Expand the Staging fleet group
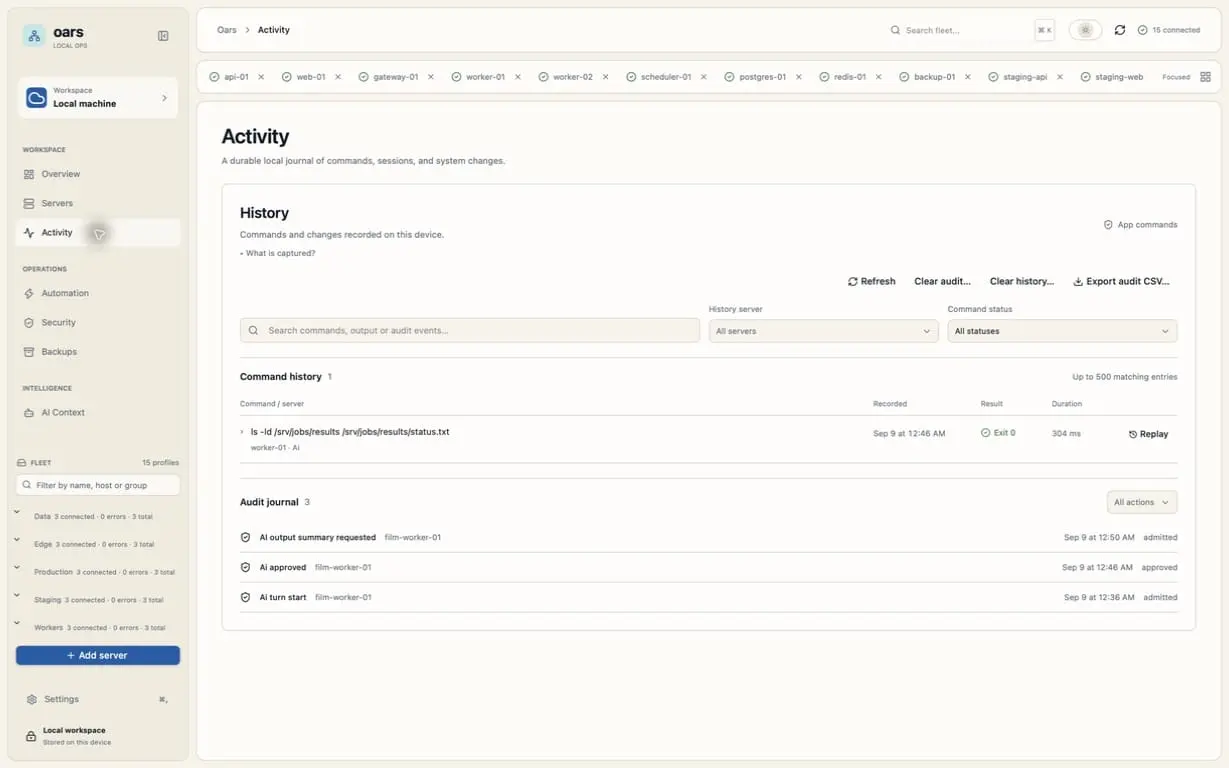1229x768 pixels. click(17, 596)
